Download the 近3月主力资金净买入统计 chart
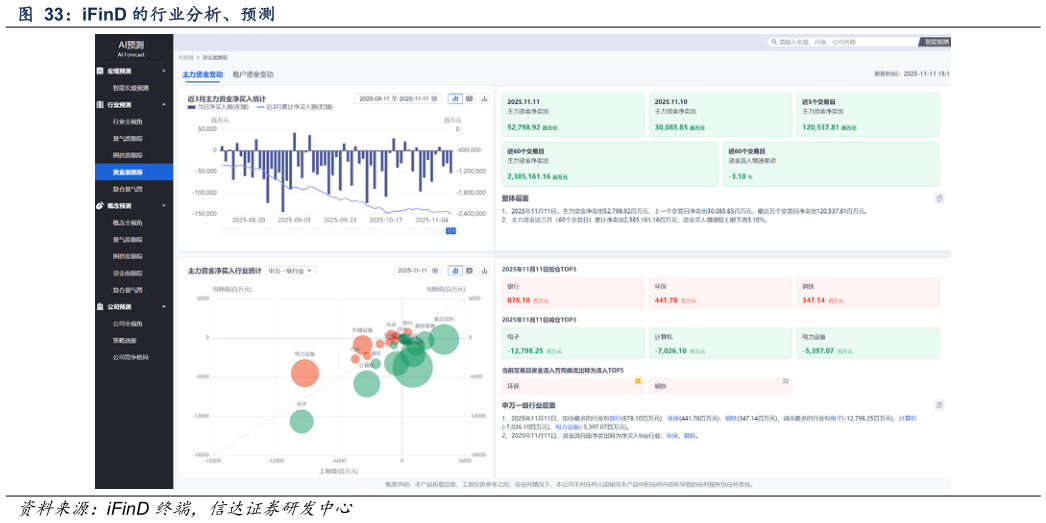This screenshot has height=523, width=1046. point(484,99)
